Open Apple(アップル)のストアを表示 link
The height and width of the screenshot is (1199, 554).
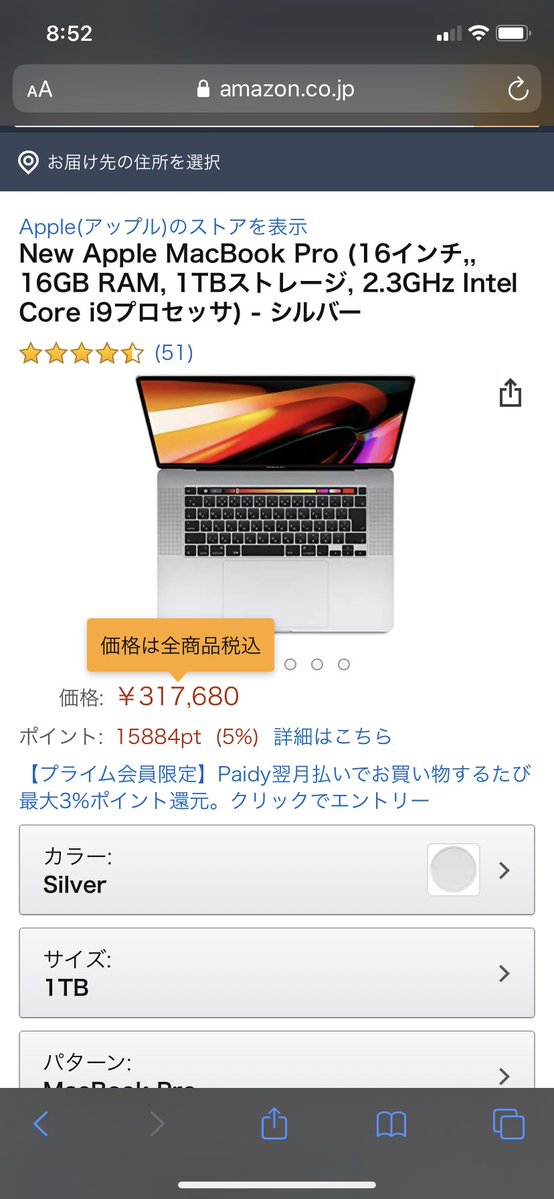[163, 226]
